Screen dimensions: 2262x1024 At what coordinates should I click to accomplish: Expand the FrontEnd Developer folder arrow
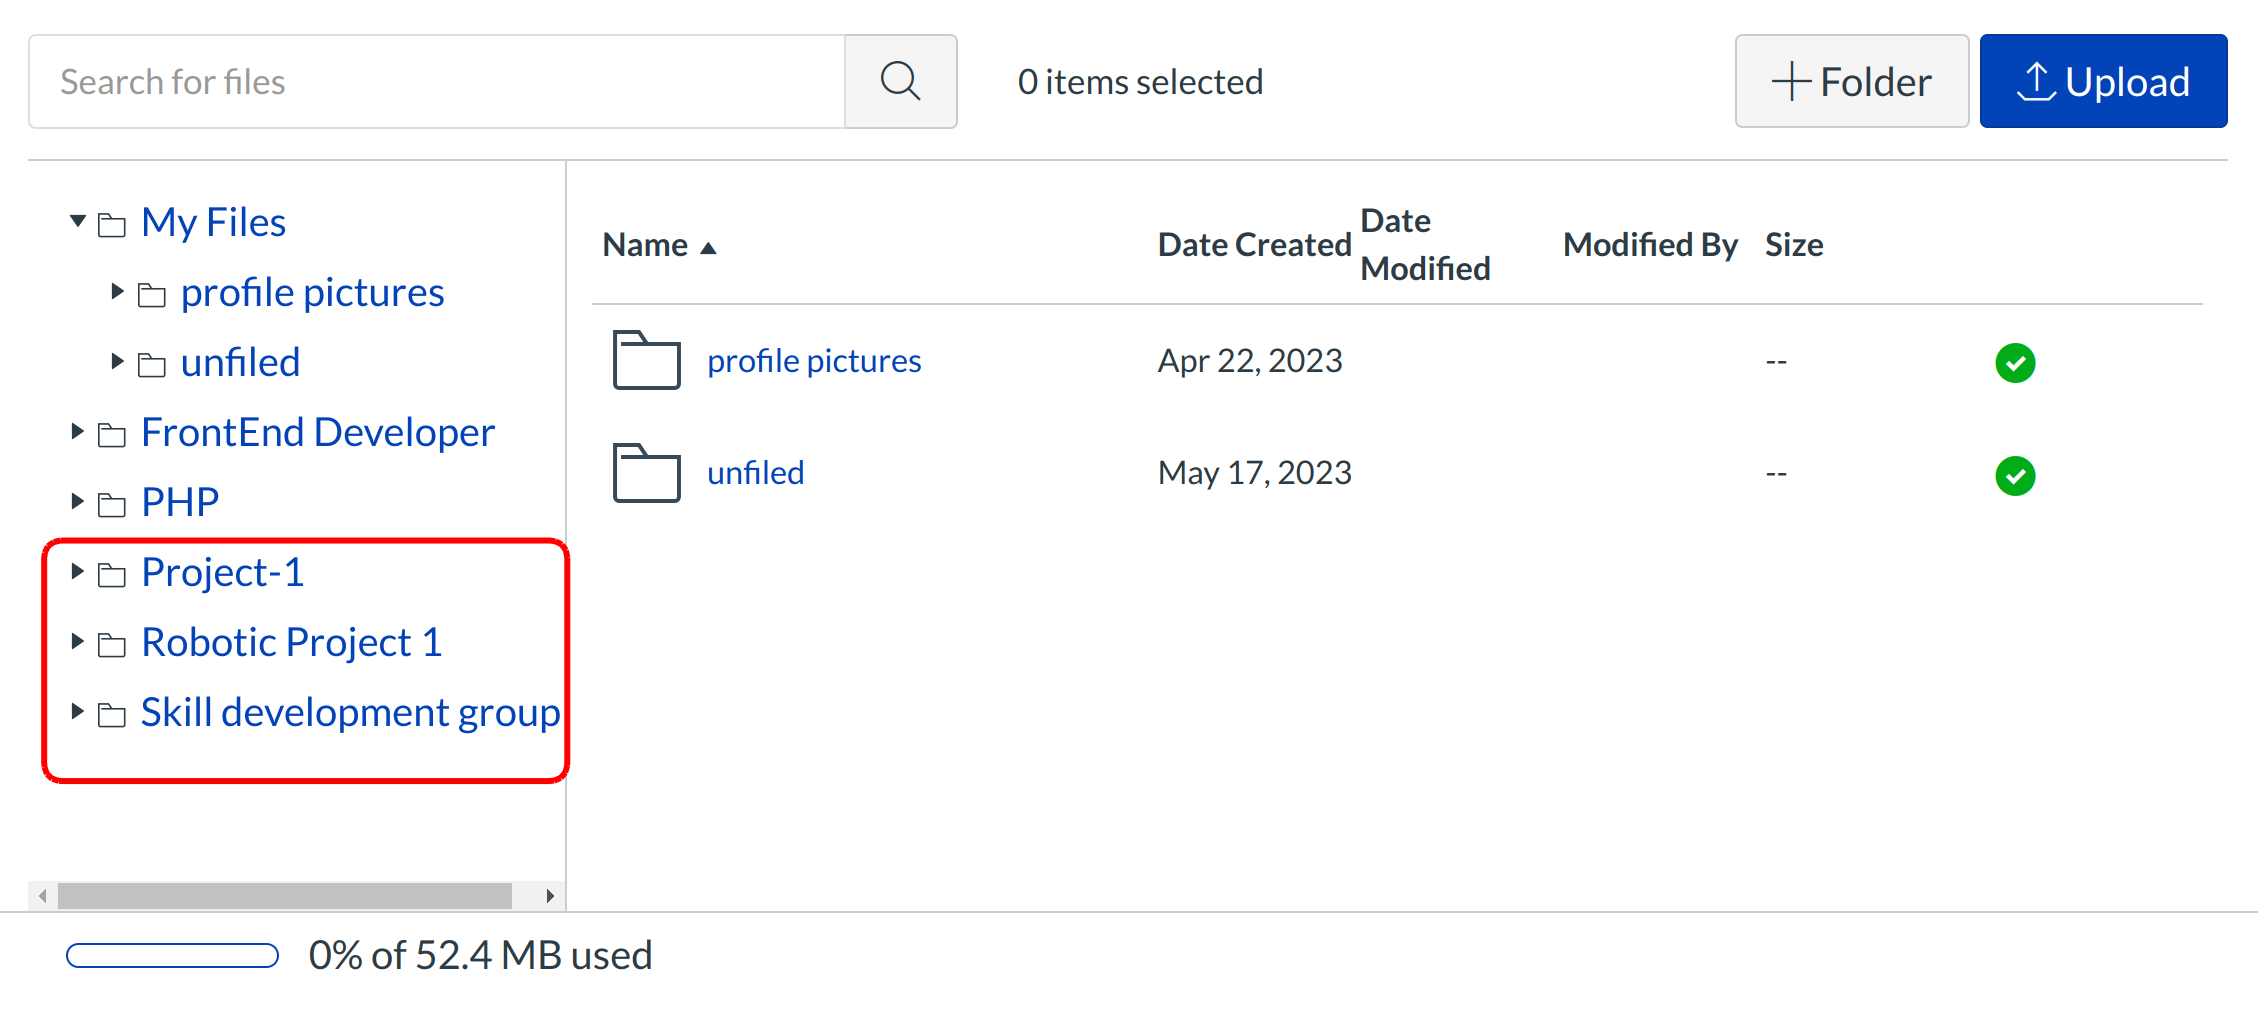pos(78,432)
